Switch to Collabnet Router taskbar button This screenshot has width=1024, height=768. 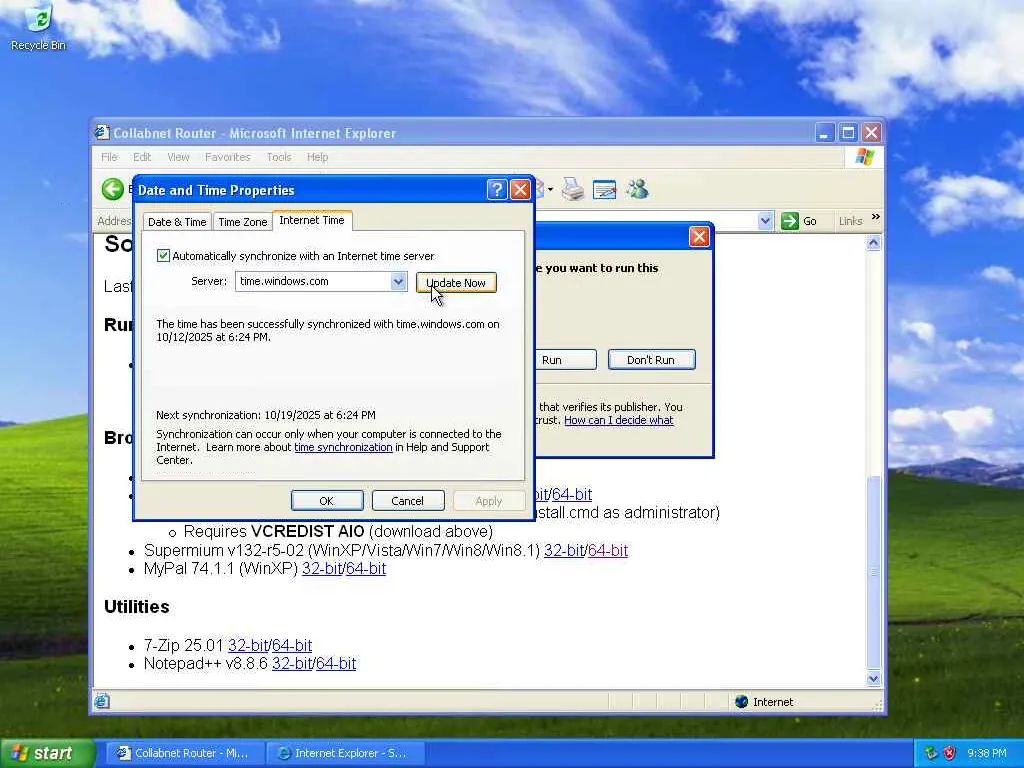(x=185, y=753)
